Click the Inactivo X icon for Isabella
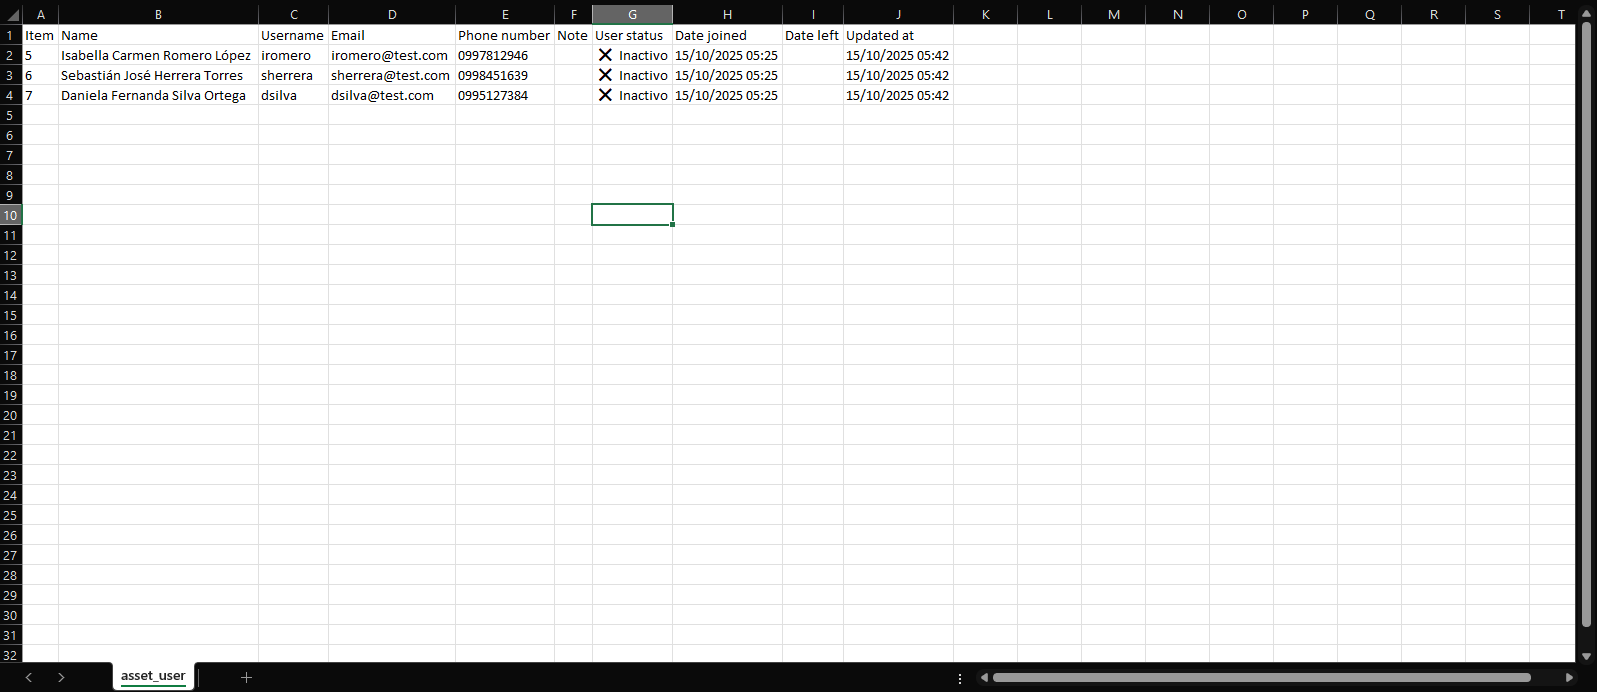This screenshot has width=1597, height=692. pos(605,55)
